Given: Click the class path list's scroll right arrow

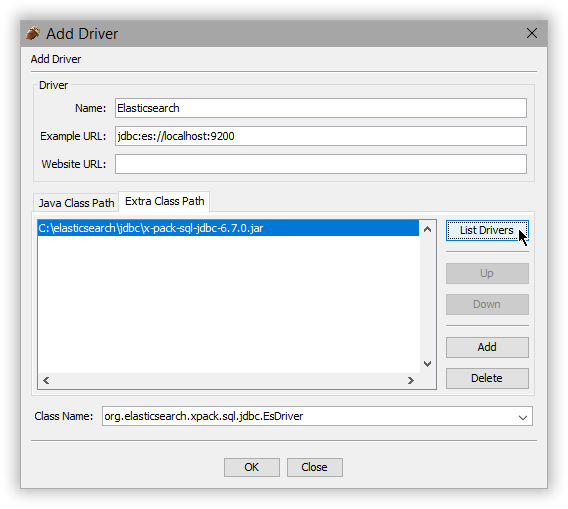Looking at the screenshot, I should pos(410,380).
